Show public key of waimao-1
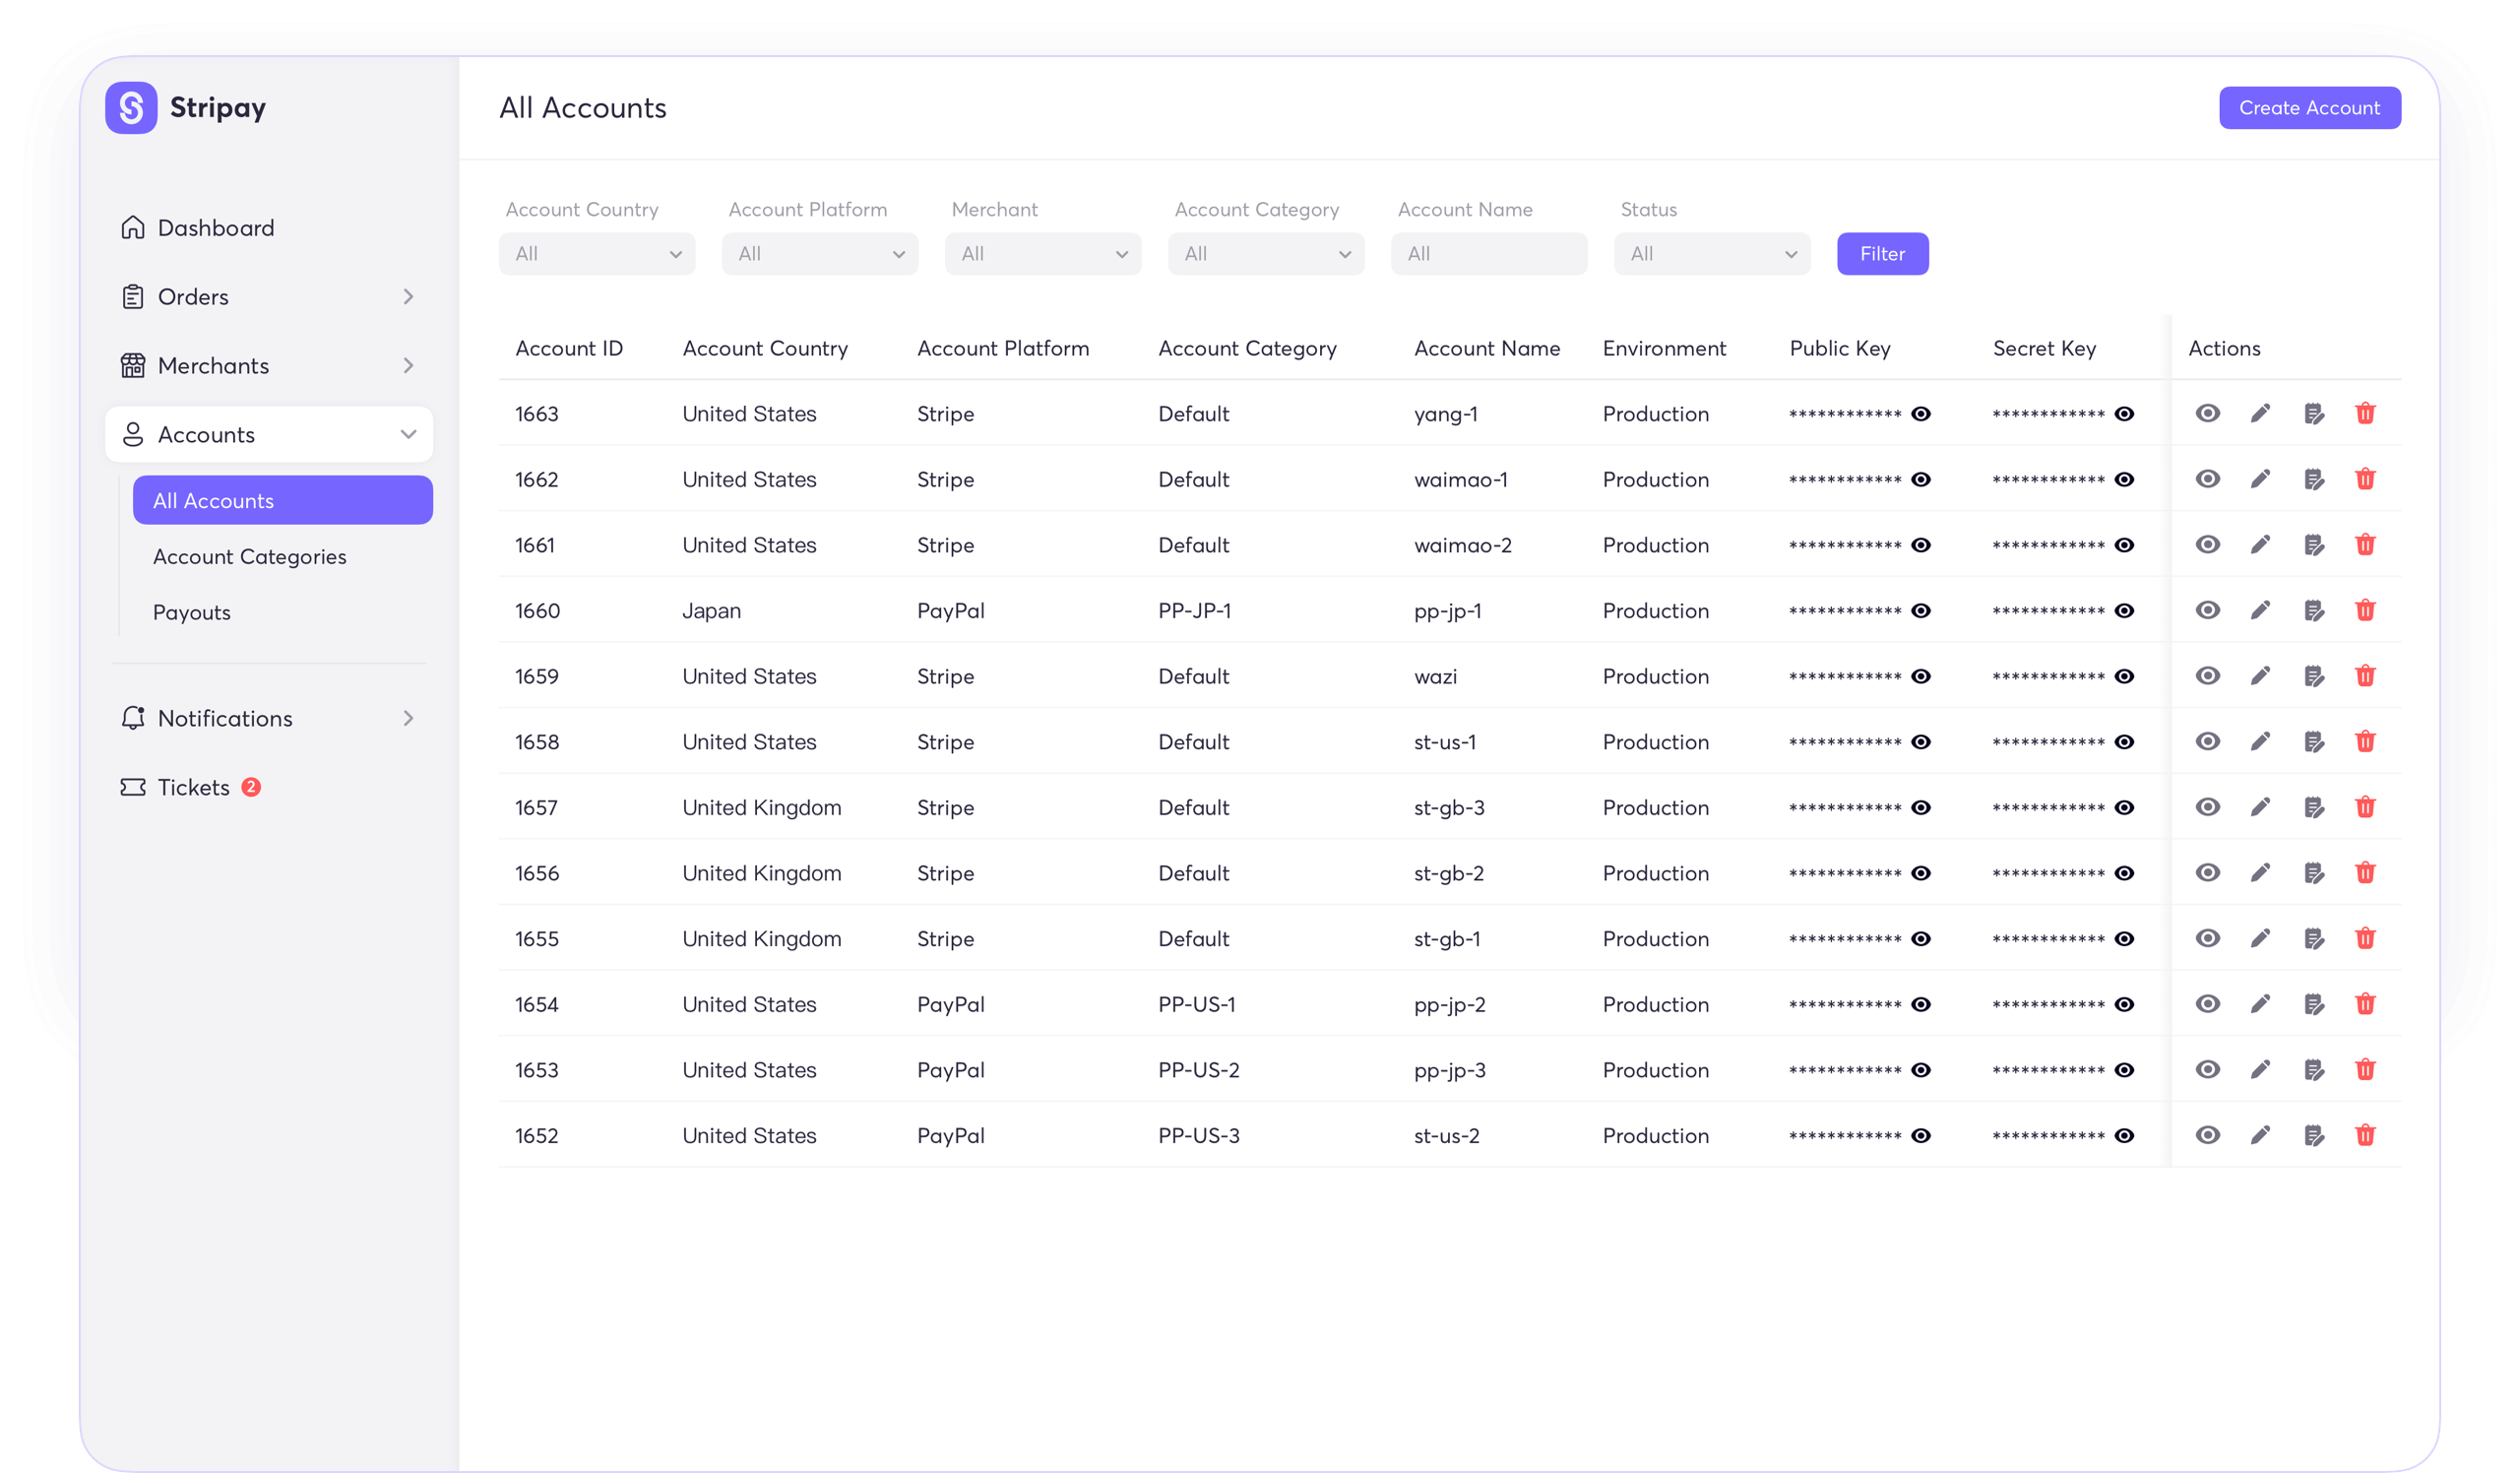Viewport: 2520px width, 1473px height. point(1921,479)
